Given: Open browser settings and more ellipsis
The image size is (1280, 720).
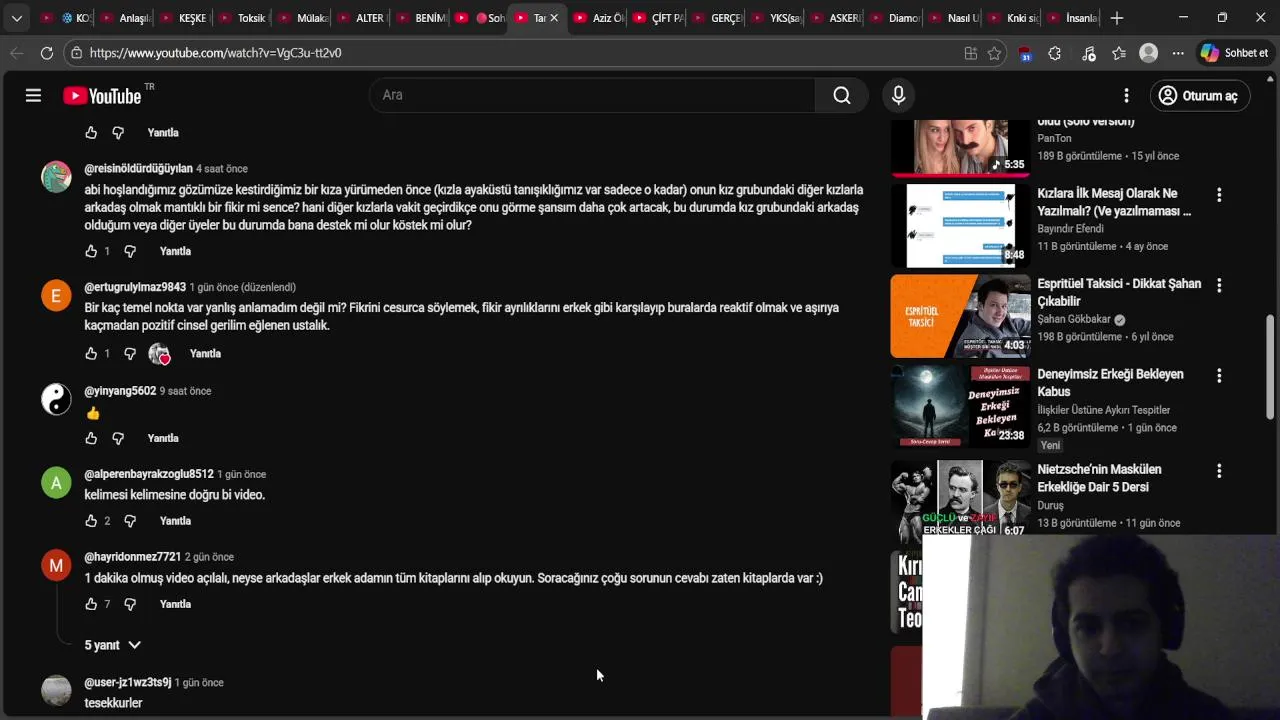Looking at the screenshot, I should [x=1178, y=53].
